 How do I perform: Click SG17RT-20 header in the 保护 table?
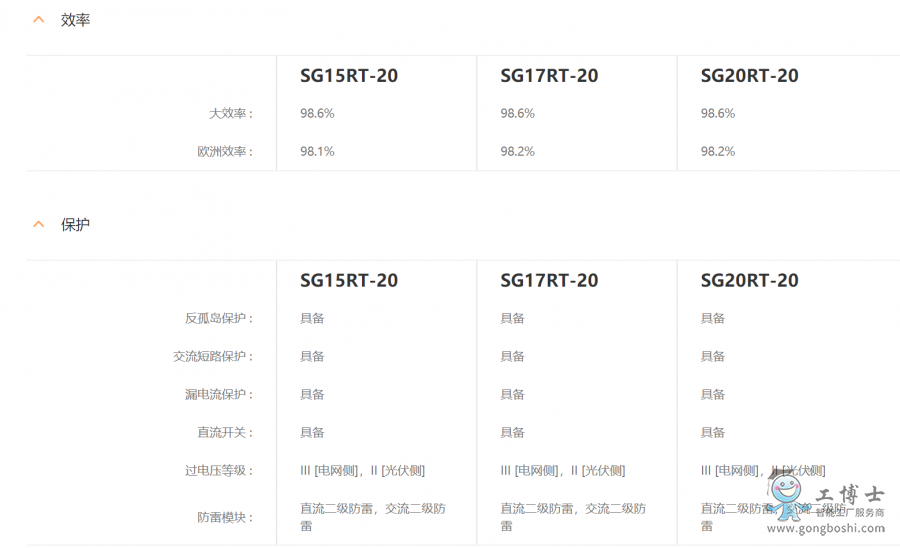click(x=549, y=281)
